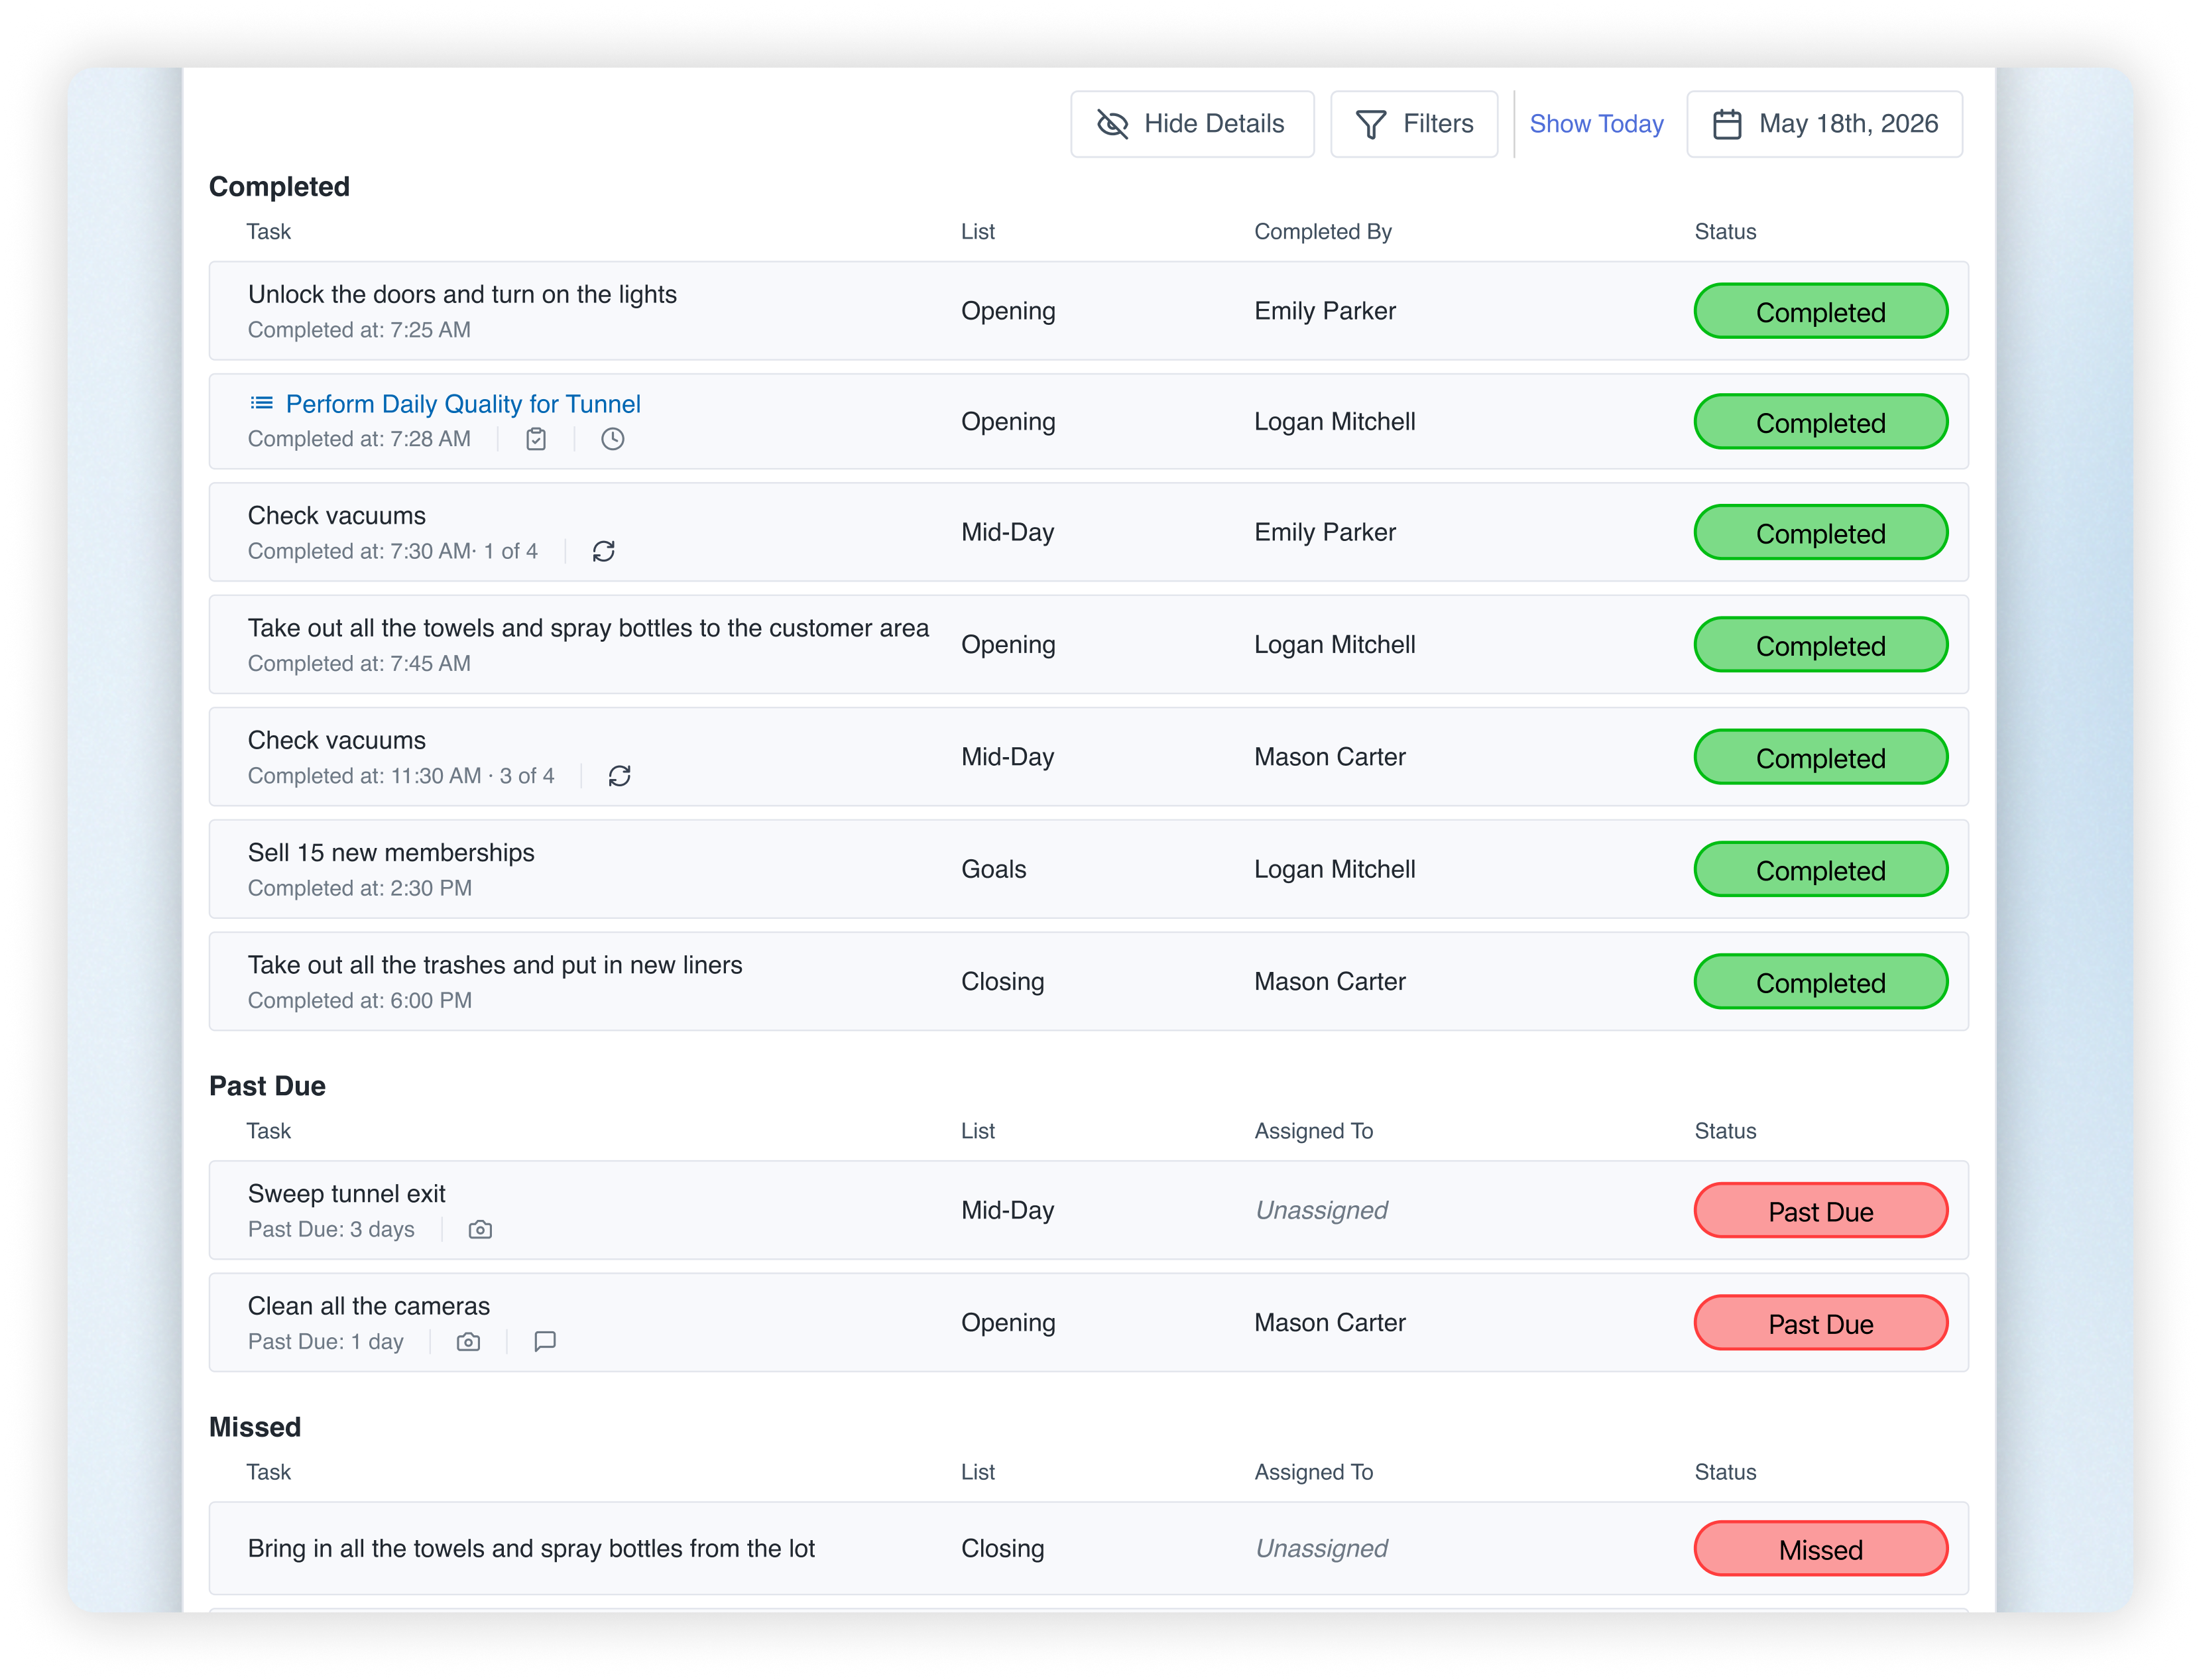This screenshot has width=2201, height=1680.
Task: Click the Missed section heading
Action: pyautogui.click(x=255, y=1427)
